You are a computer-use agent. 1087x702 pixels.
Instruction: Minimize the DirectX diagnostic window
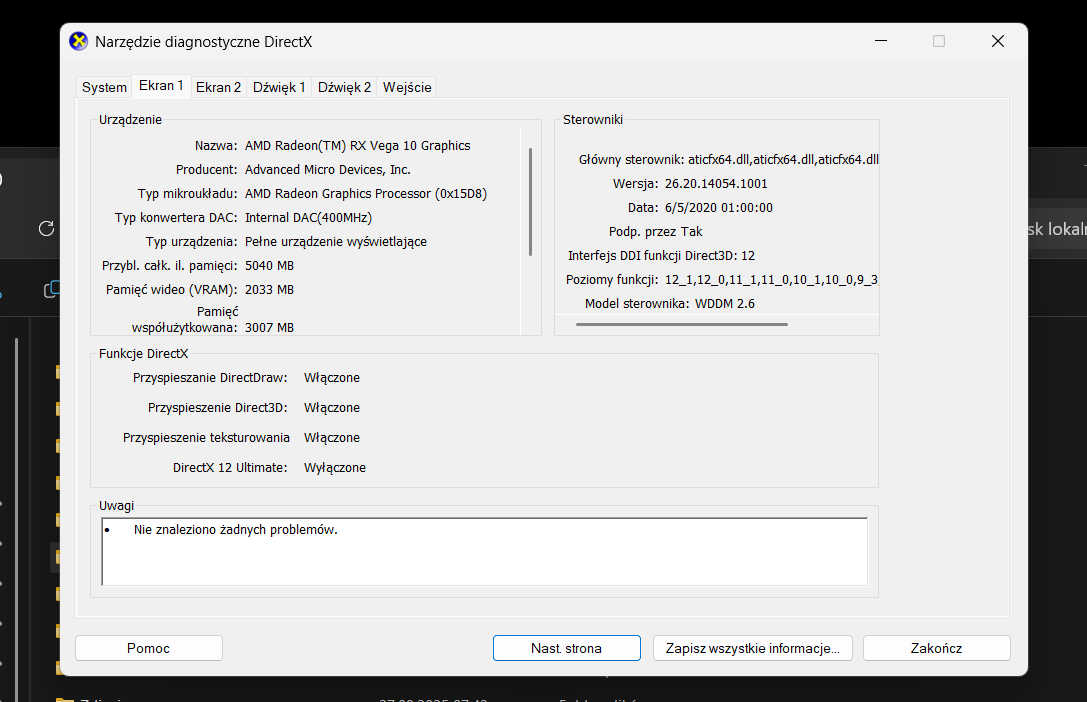tap(880, 41)
